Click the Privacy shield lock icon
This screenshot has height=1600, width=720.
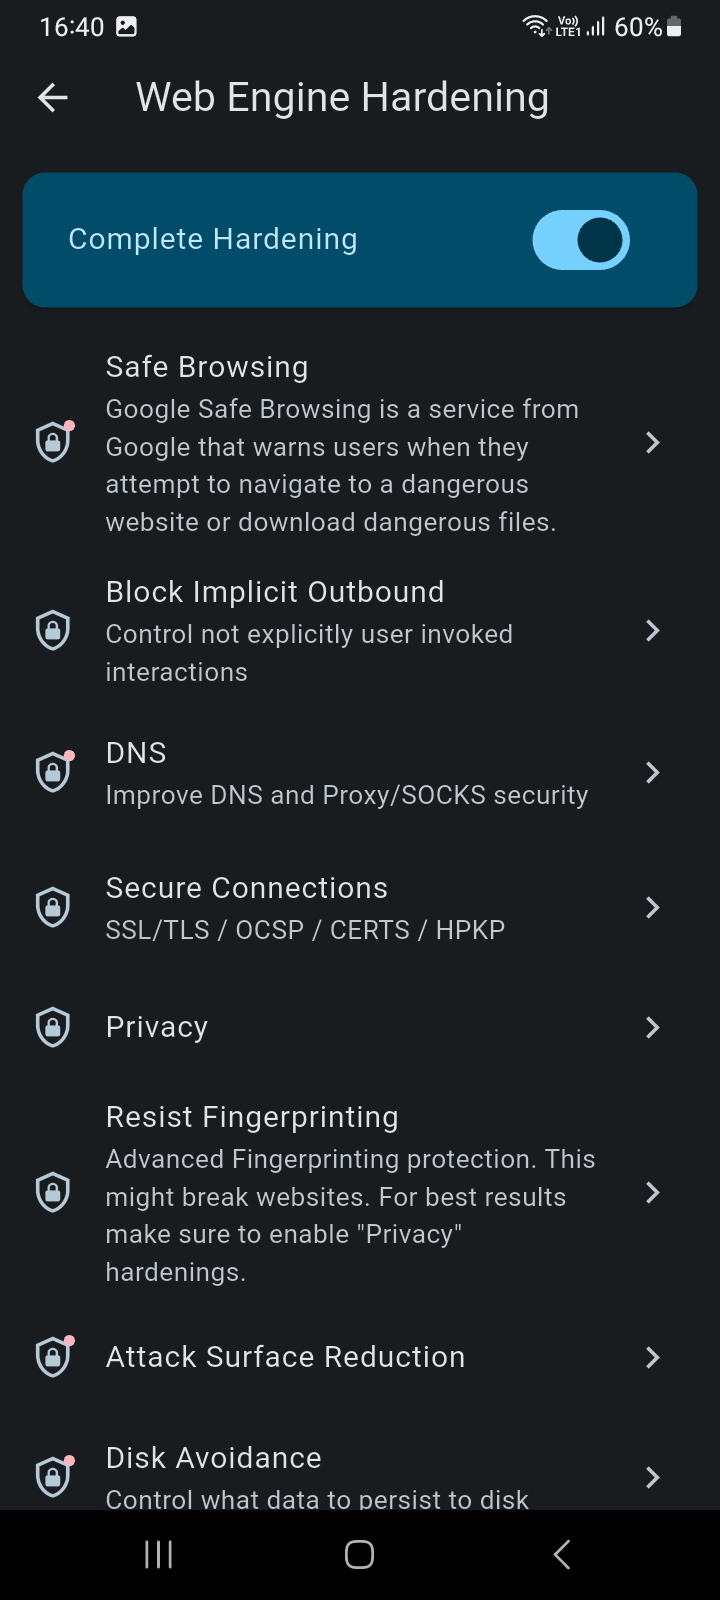(53, 1027)
